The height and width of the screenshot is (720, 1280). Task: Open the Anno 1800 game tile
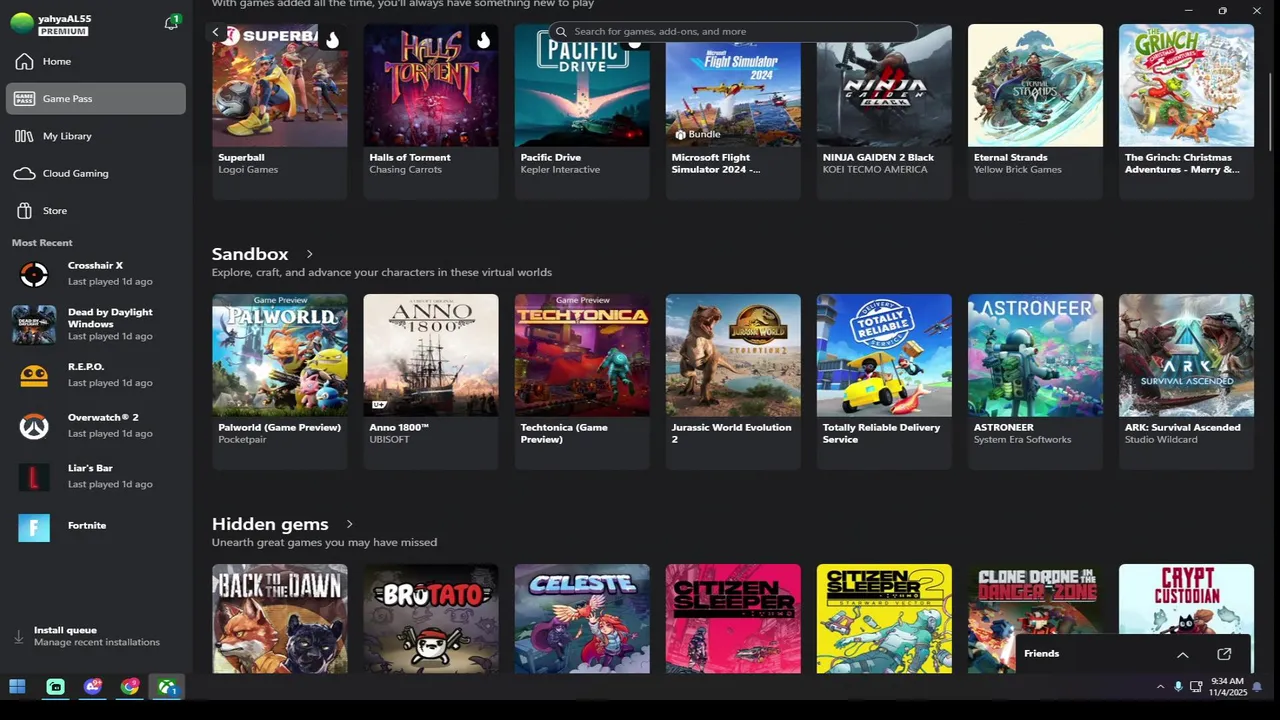(431, 381)
